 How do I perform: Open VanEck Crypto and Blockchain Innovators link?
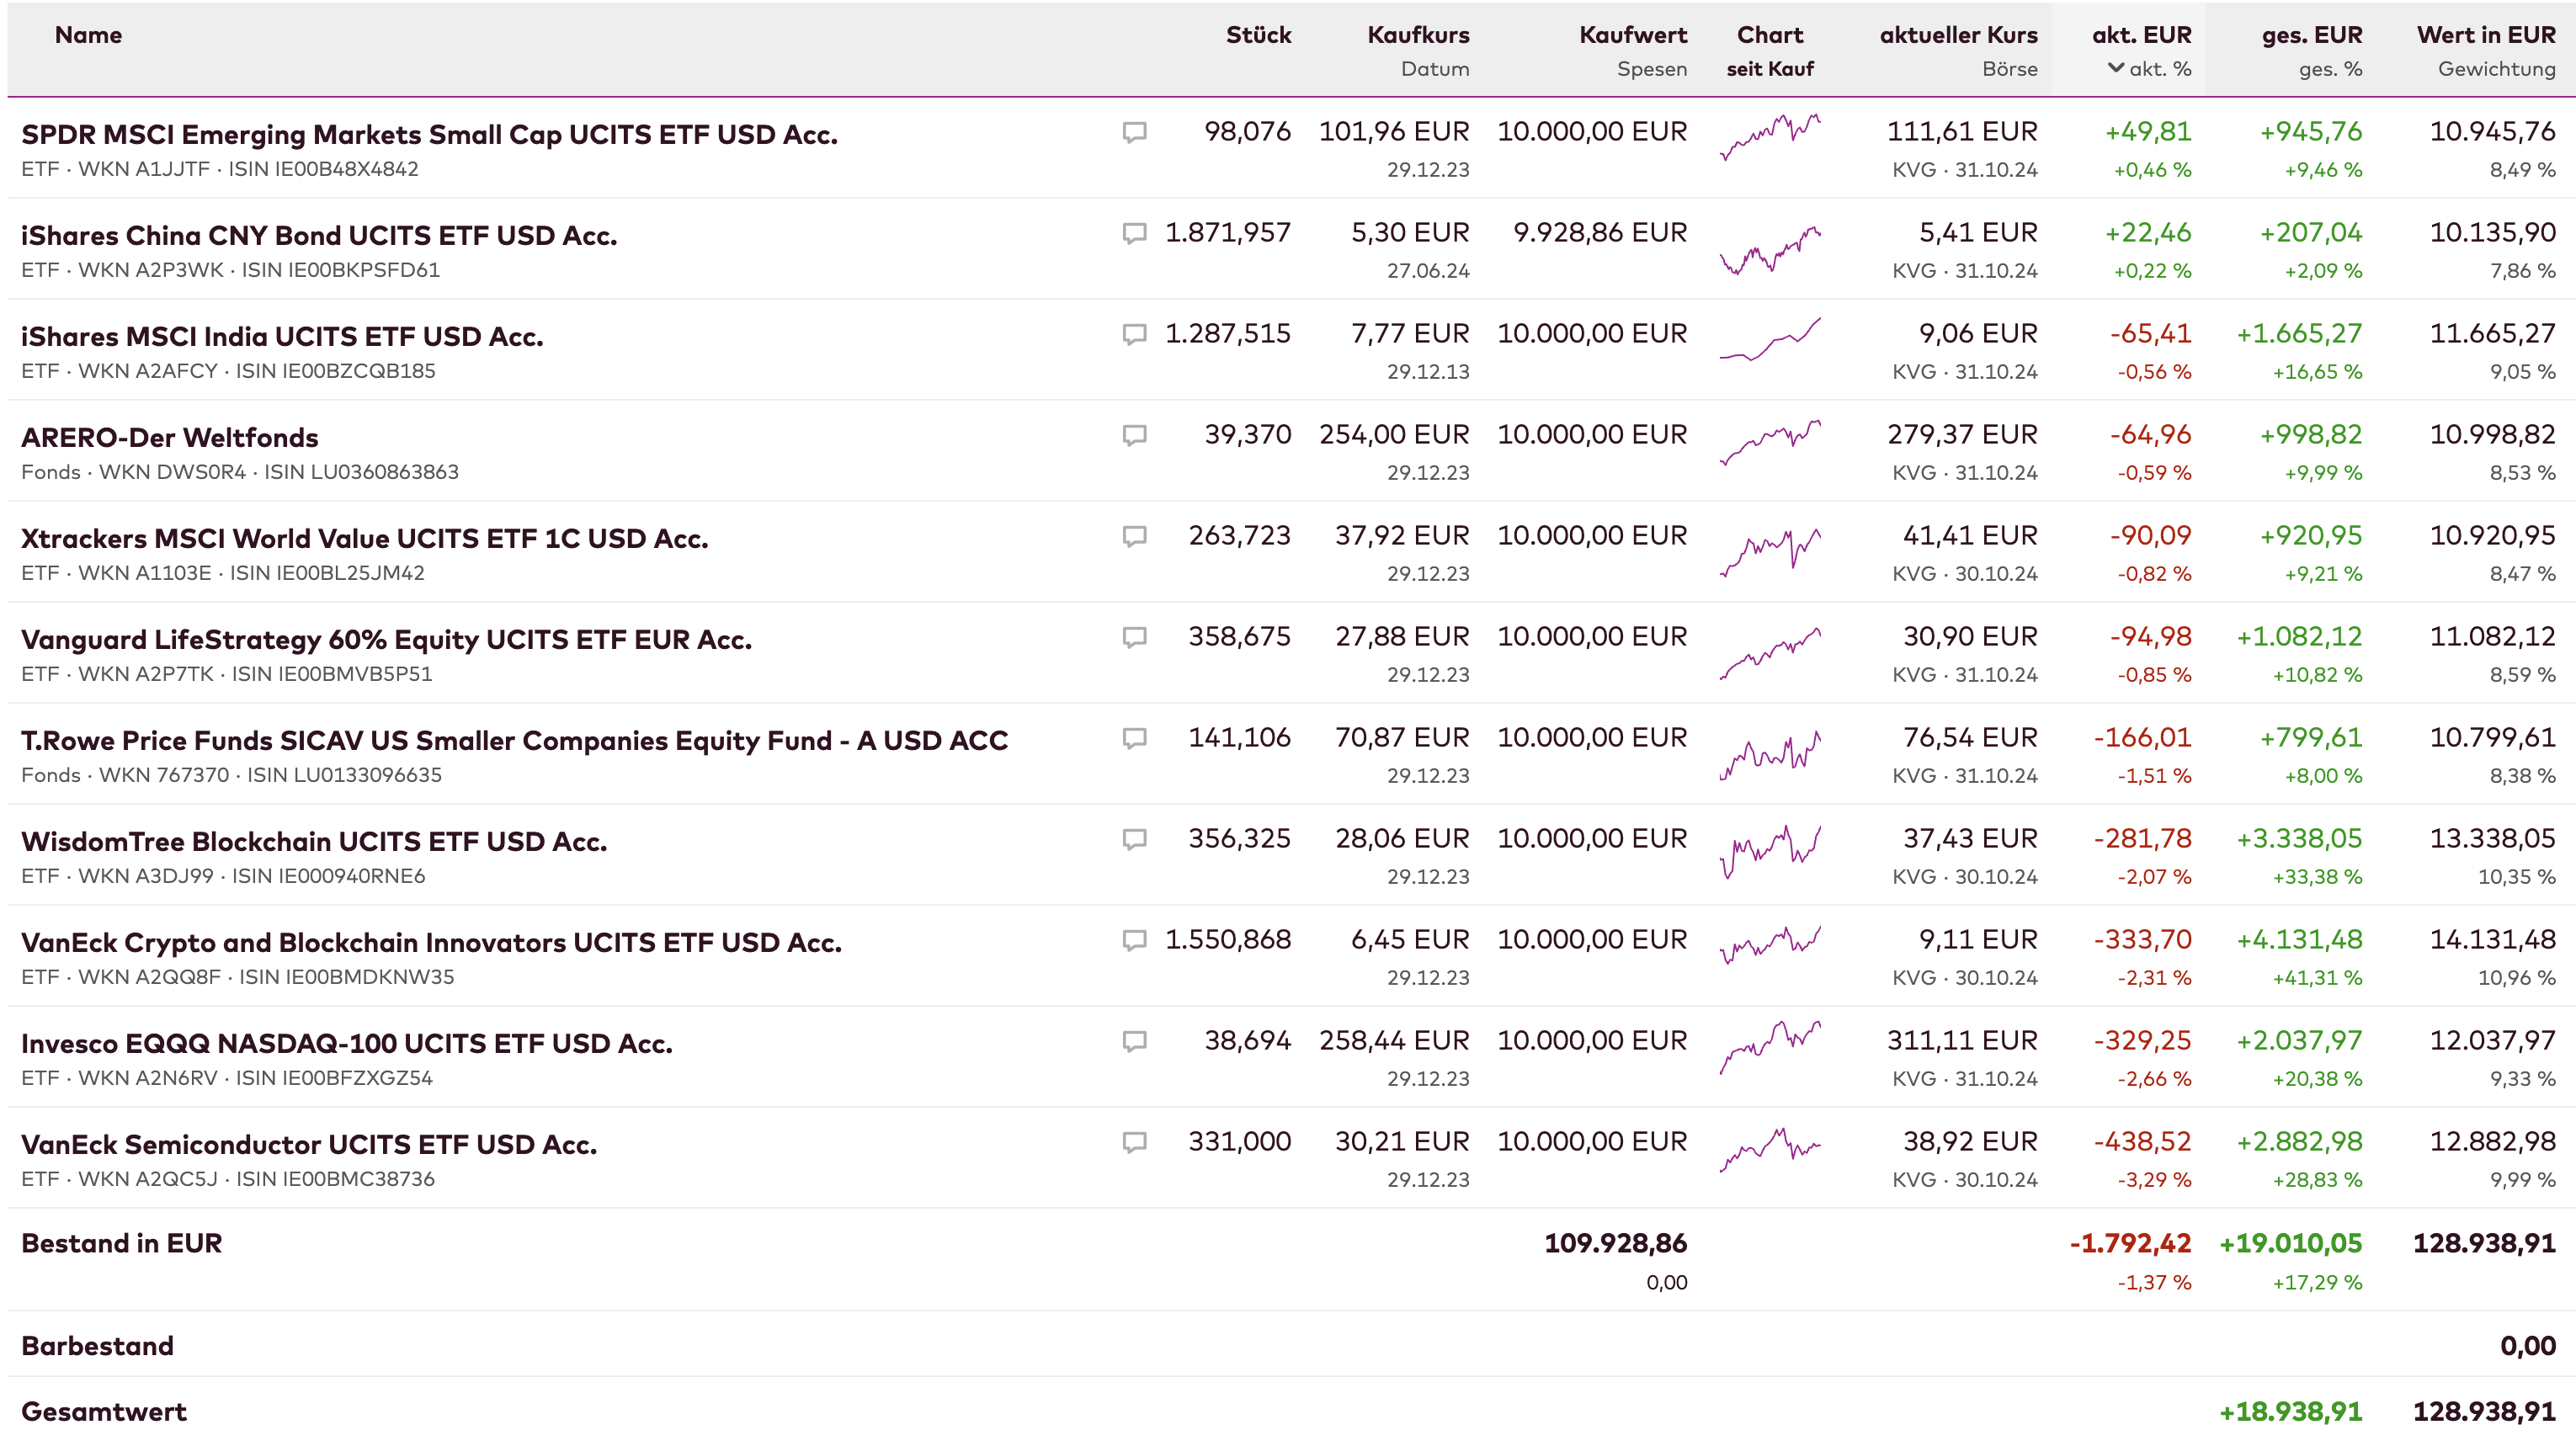click(x=431, y=942)
